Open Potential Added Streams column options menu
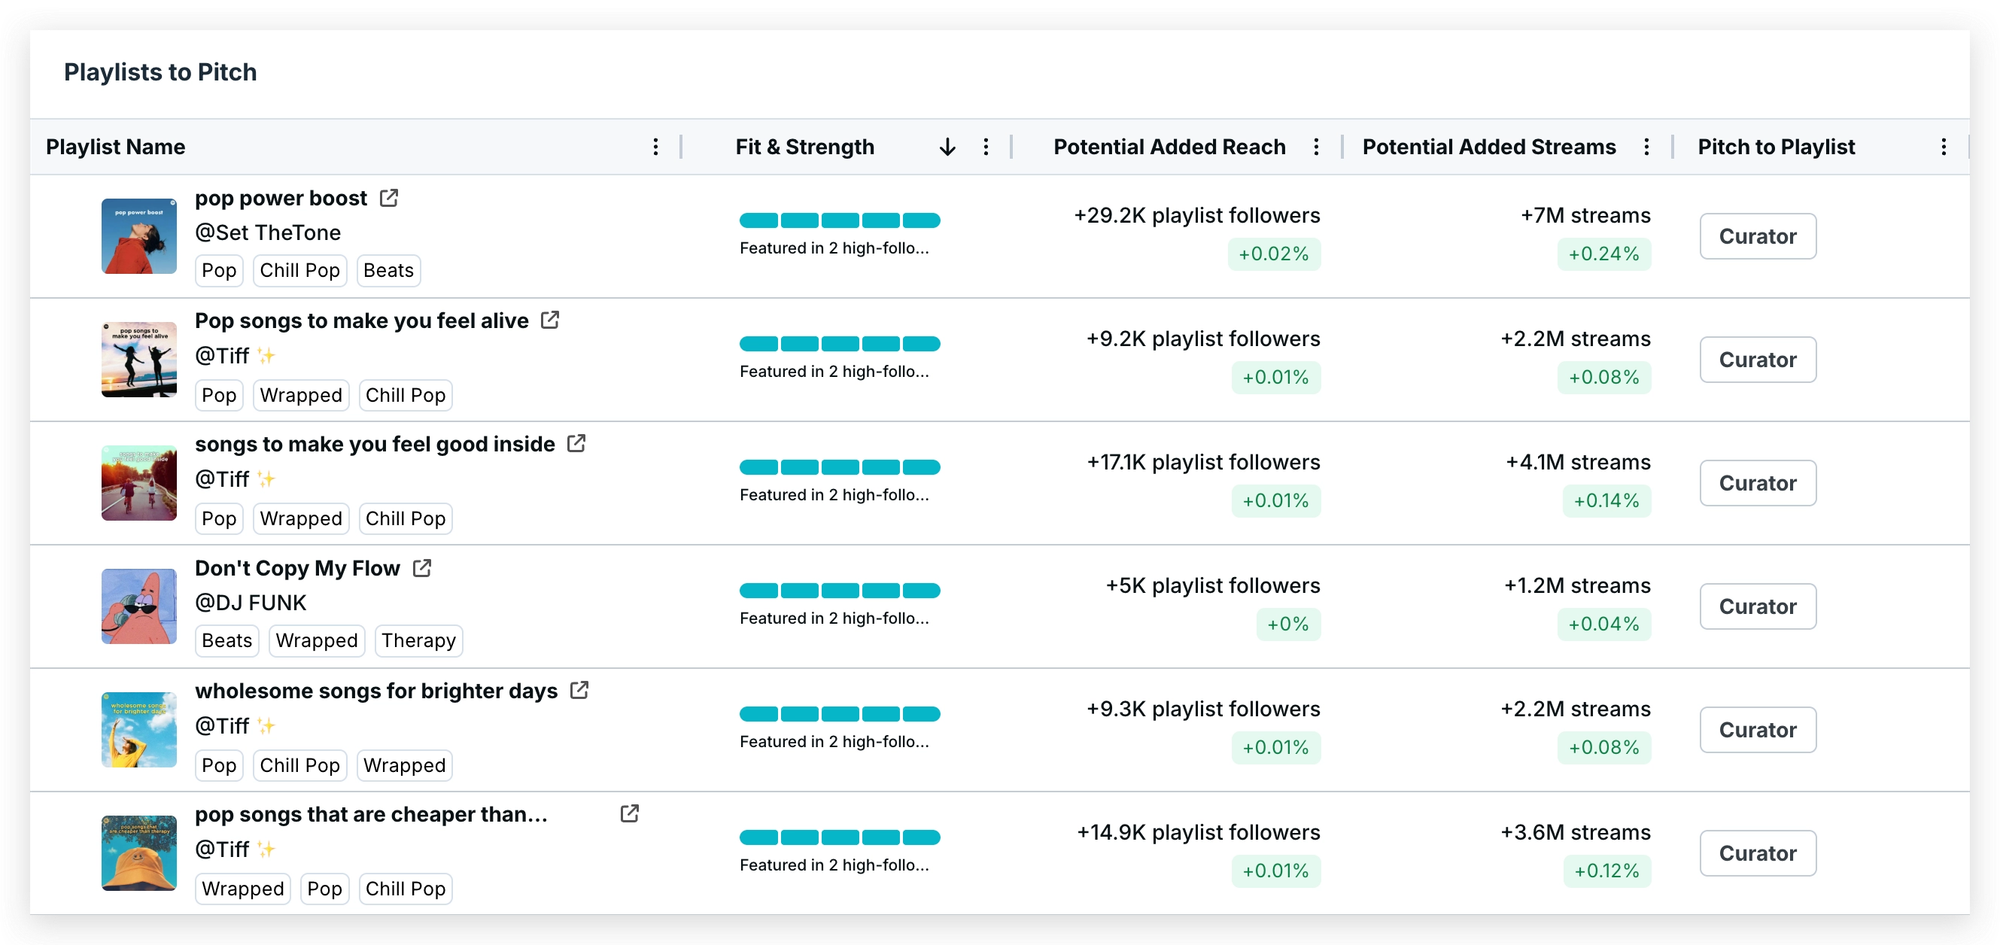Image resolution: width=2000 pixels, height=945 pixels. (x=1646, y=147)
